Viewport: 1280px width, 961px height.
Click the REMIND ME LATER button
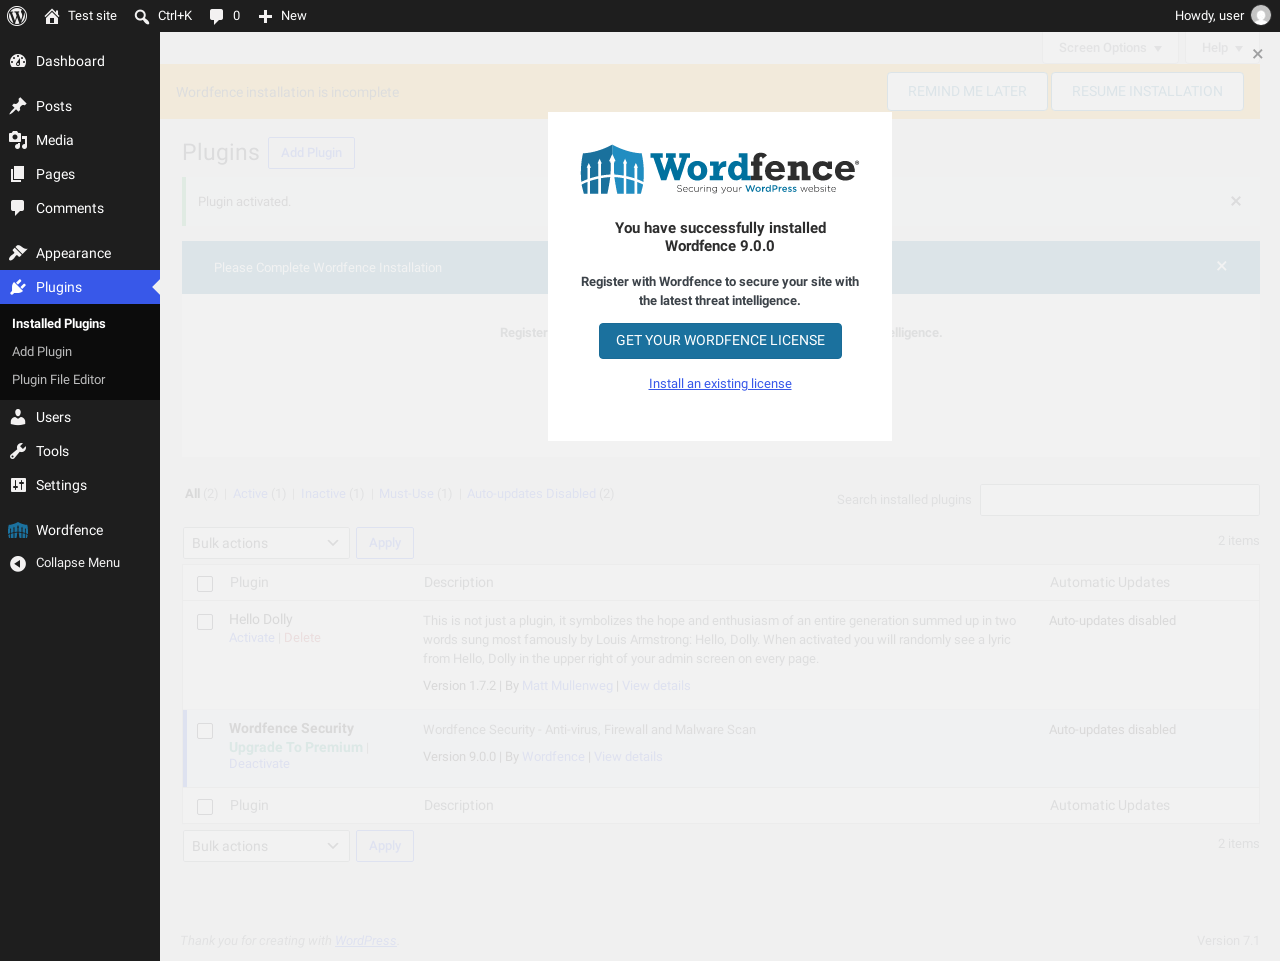tap(967, 91)
